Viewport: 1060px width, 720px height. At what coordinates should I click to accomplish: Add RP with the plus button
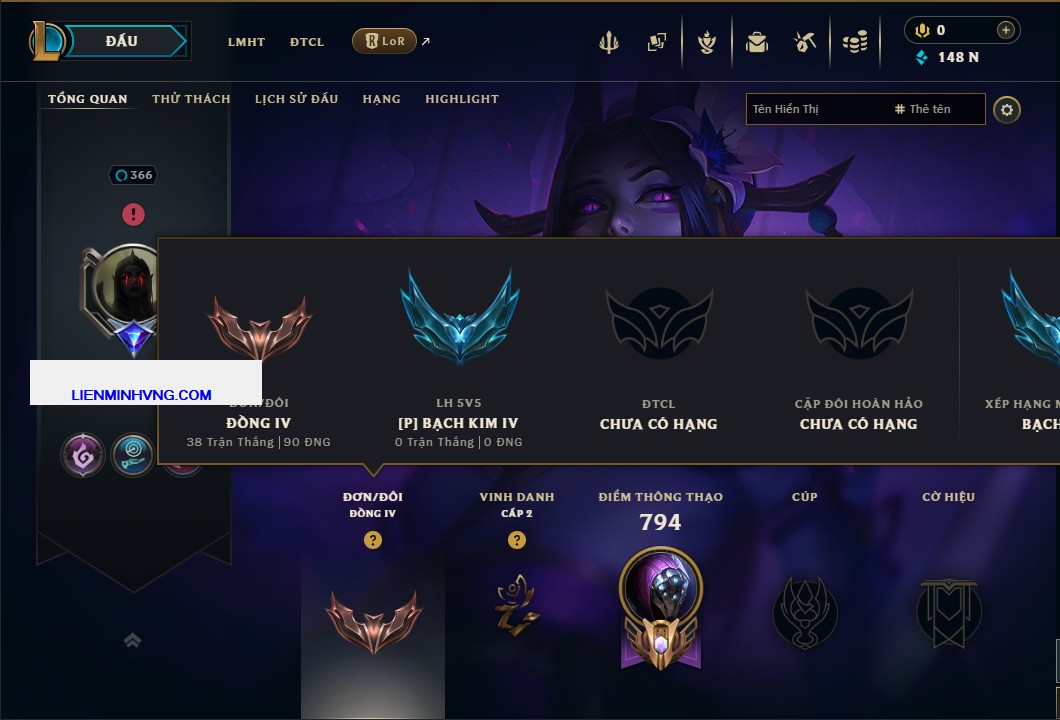1005,30
